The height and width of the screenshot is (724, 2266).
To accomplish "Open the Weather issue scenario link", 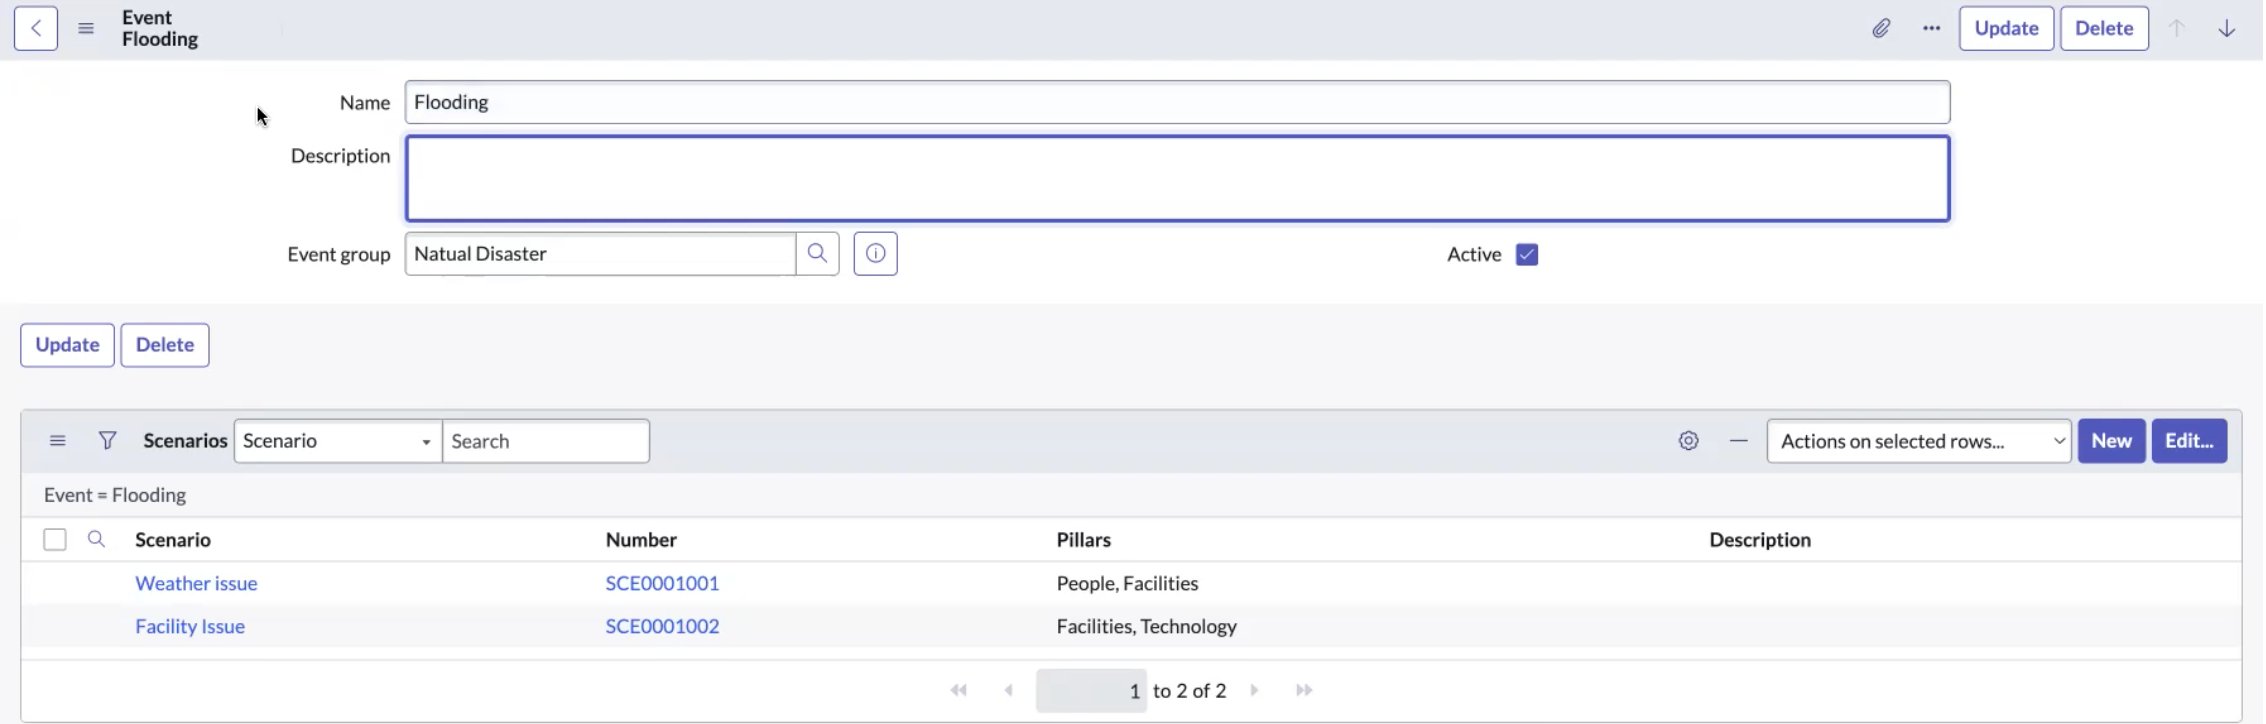I will click(196, 583).
